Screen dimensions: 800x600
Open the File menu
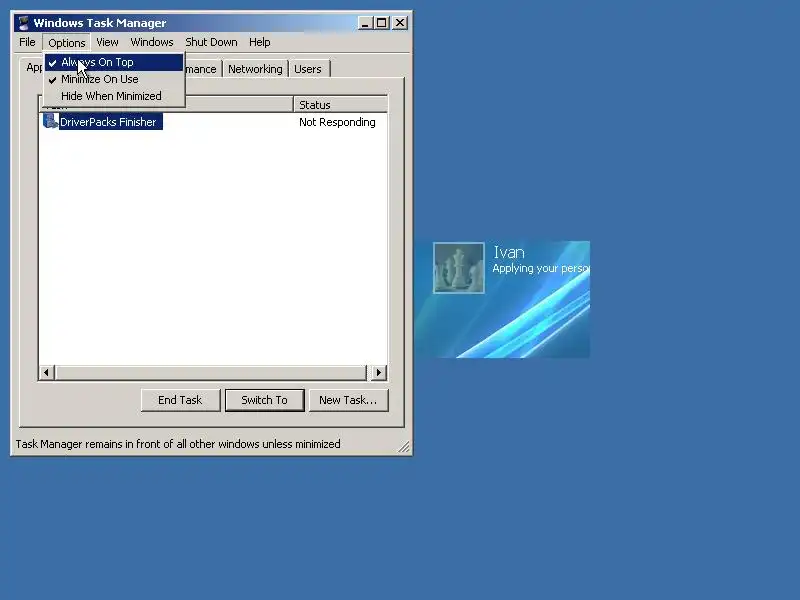point(27,42)
